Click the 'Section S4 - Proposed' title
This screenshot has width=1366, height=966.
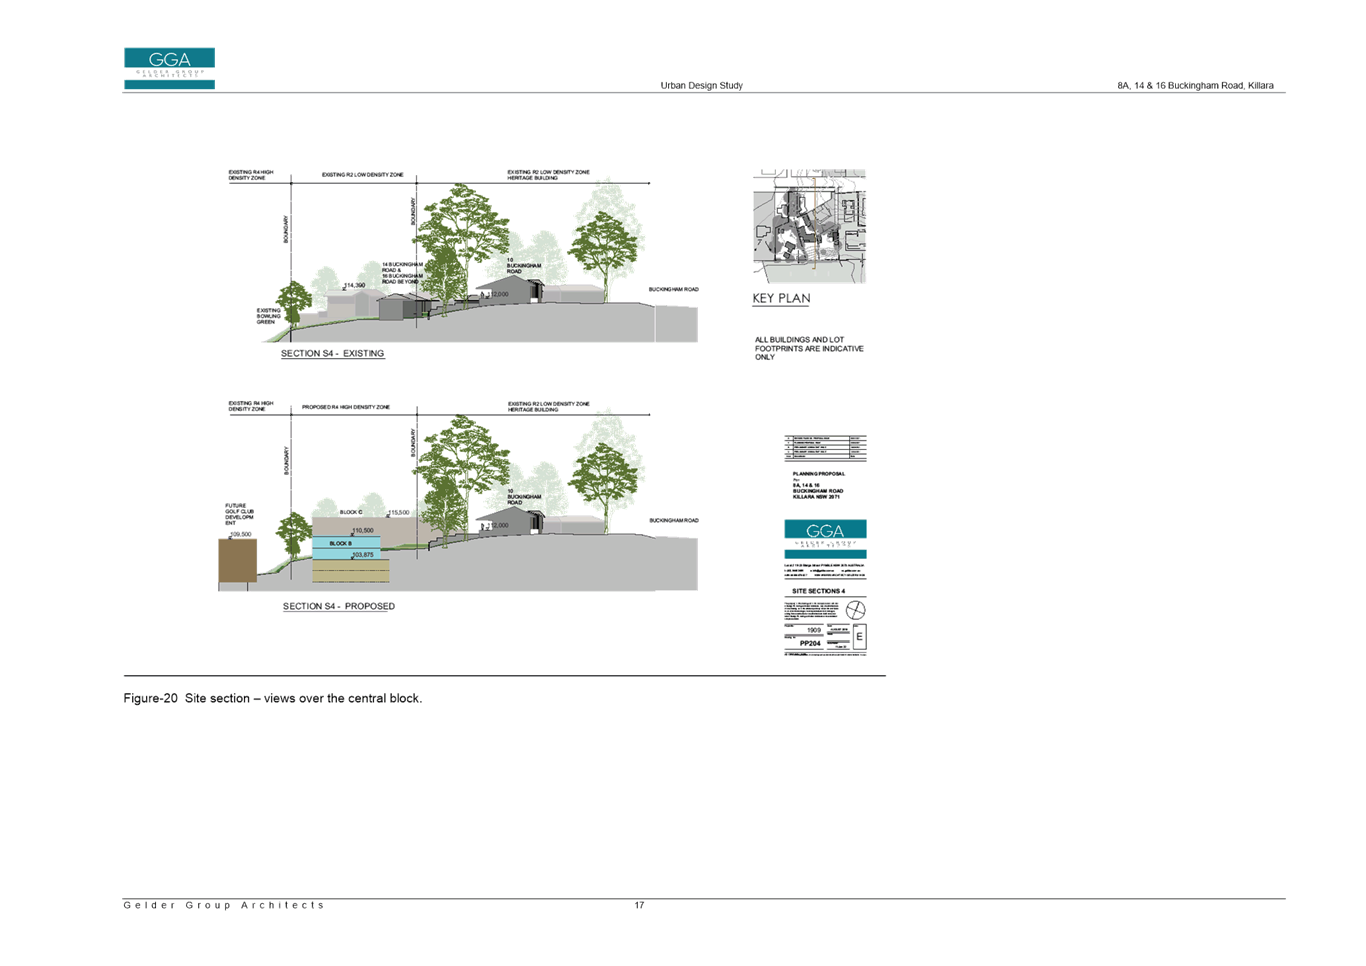pos(338,607)
